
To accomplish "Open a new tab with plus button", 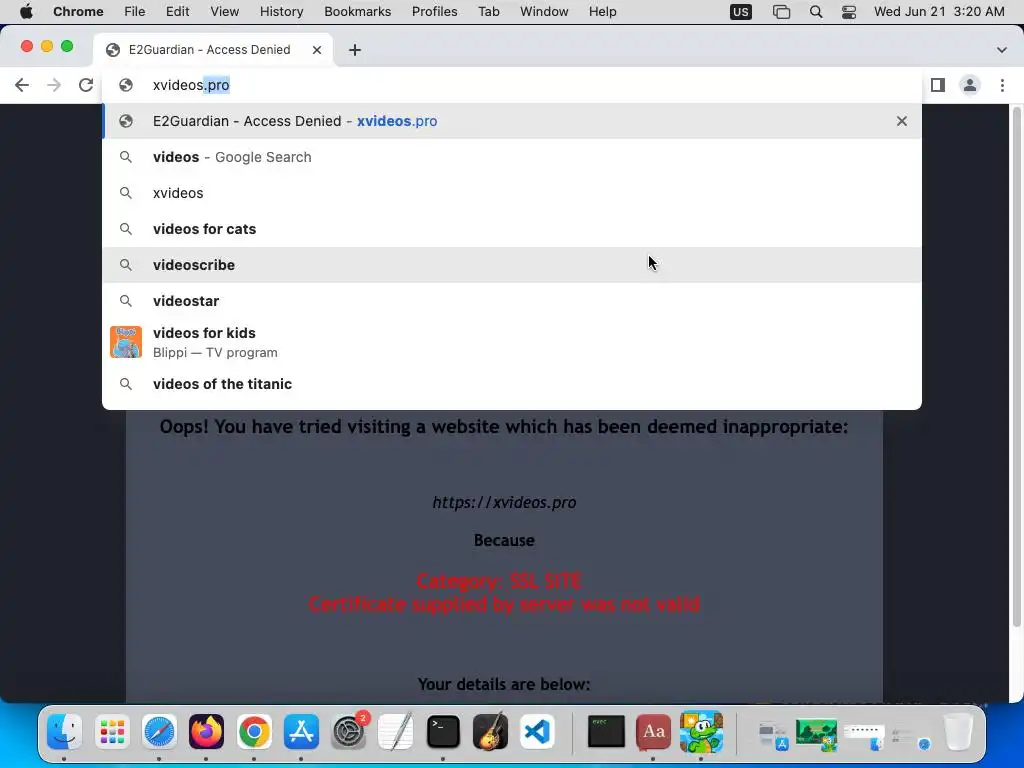I will pos(355,50).
